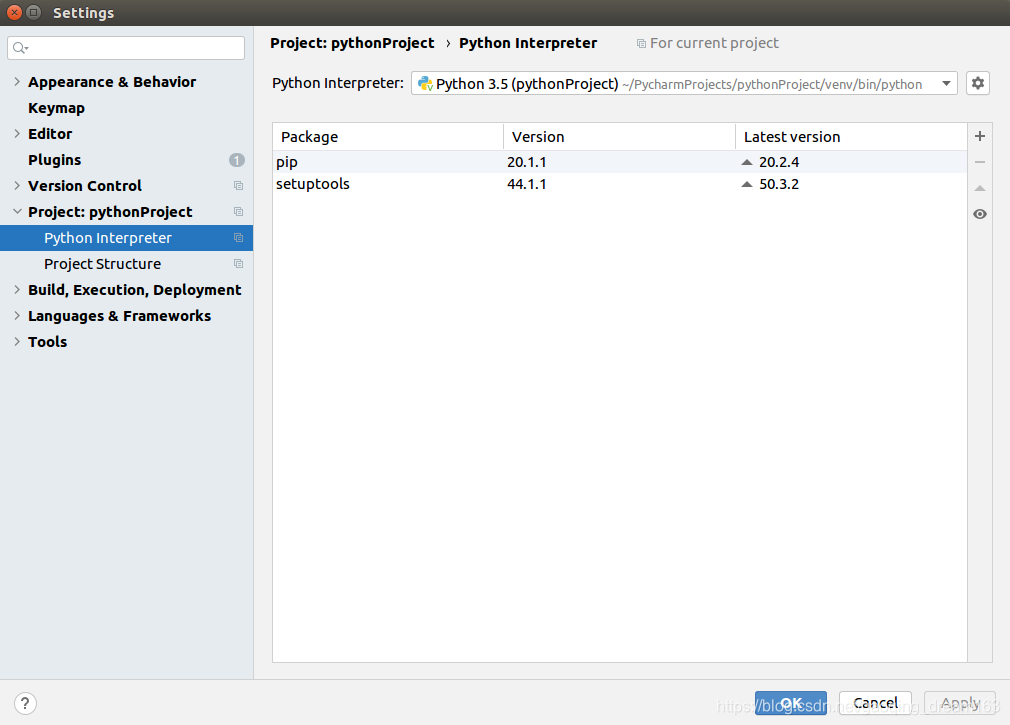Click the Apply button
The image size is (1010, 725).
click(x=960, y=703)
